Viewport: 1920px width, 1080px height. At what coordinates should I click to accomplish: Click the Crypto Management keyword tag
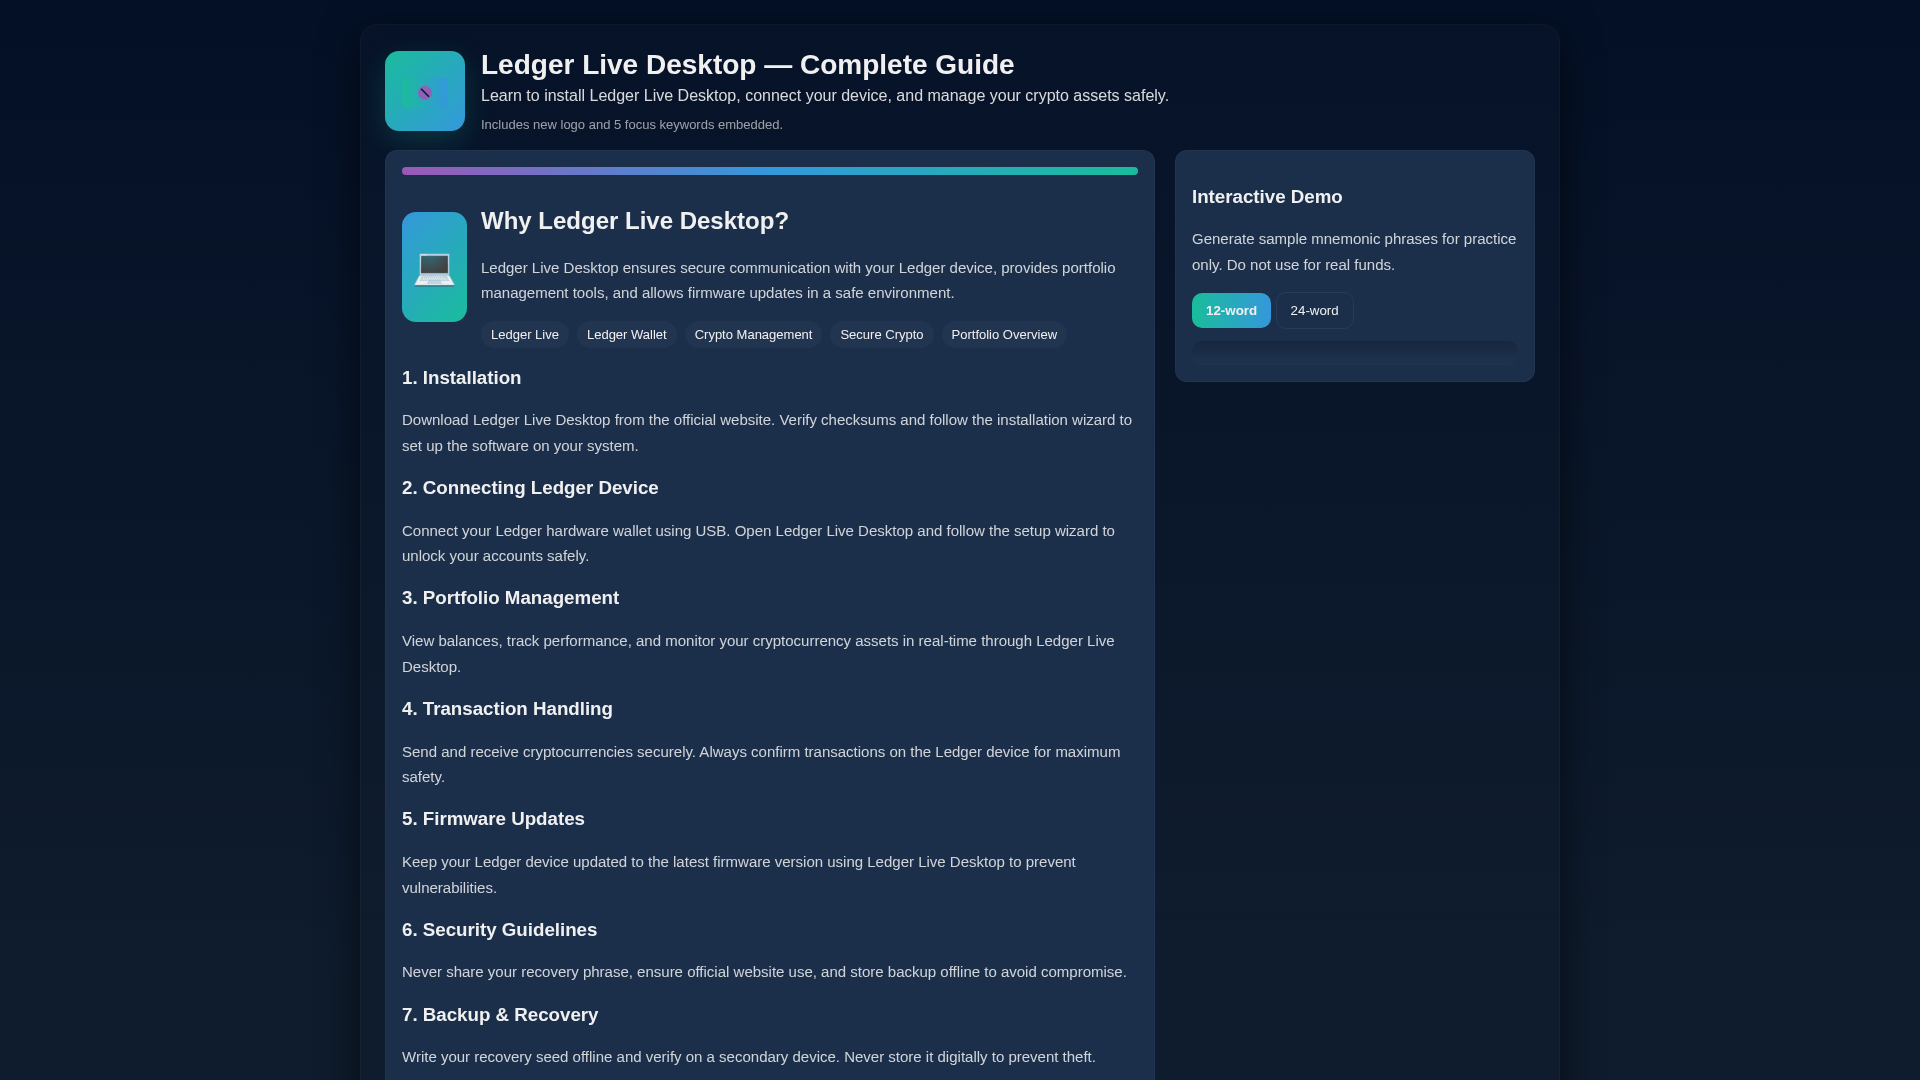753,335
